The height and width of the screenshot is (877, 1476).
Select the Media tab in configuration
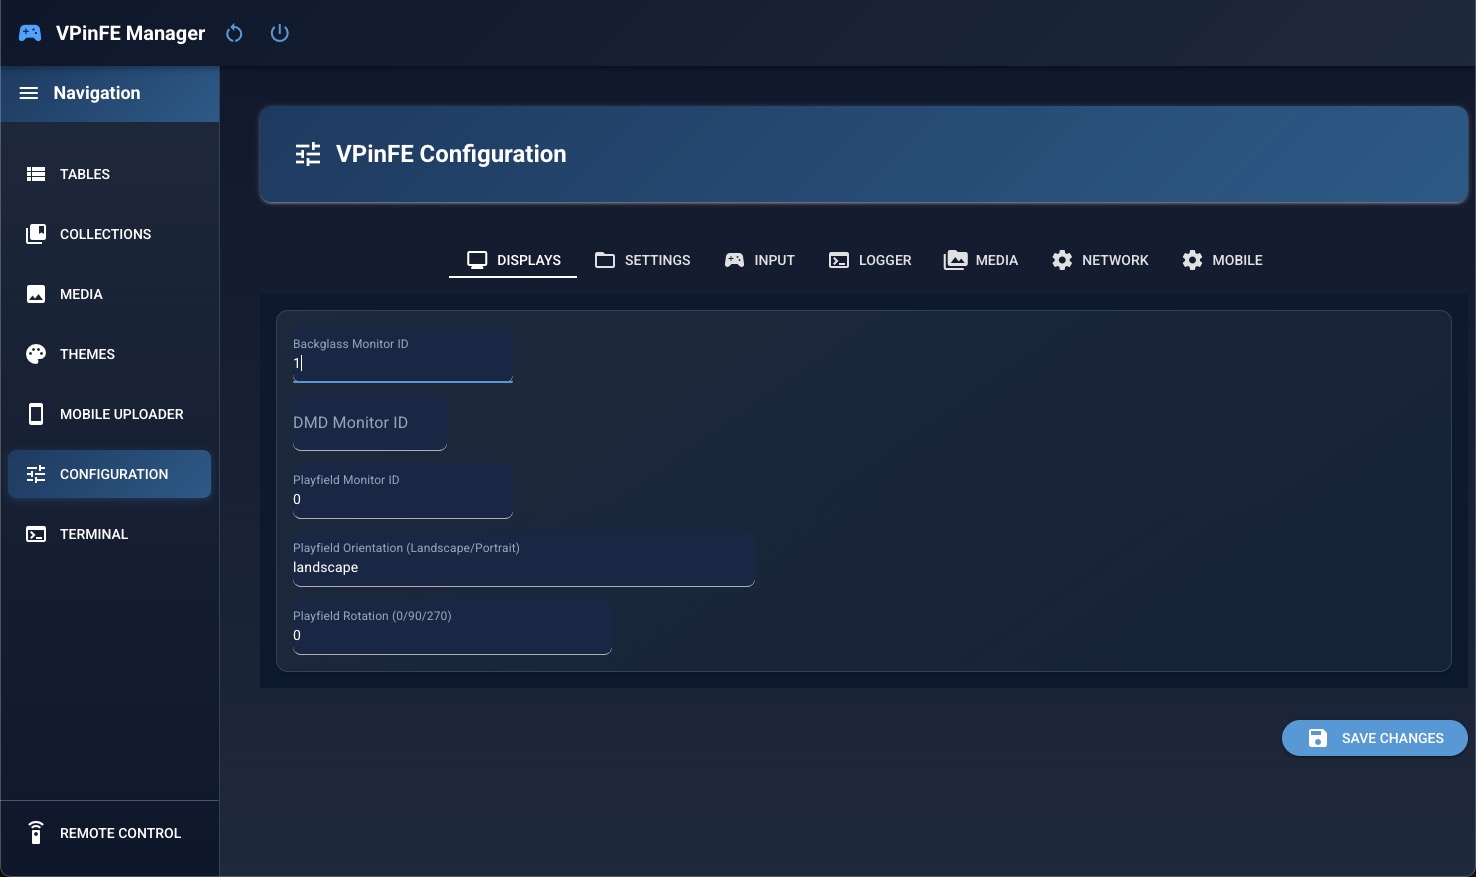click(980, 259)
